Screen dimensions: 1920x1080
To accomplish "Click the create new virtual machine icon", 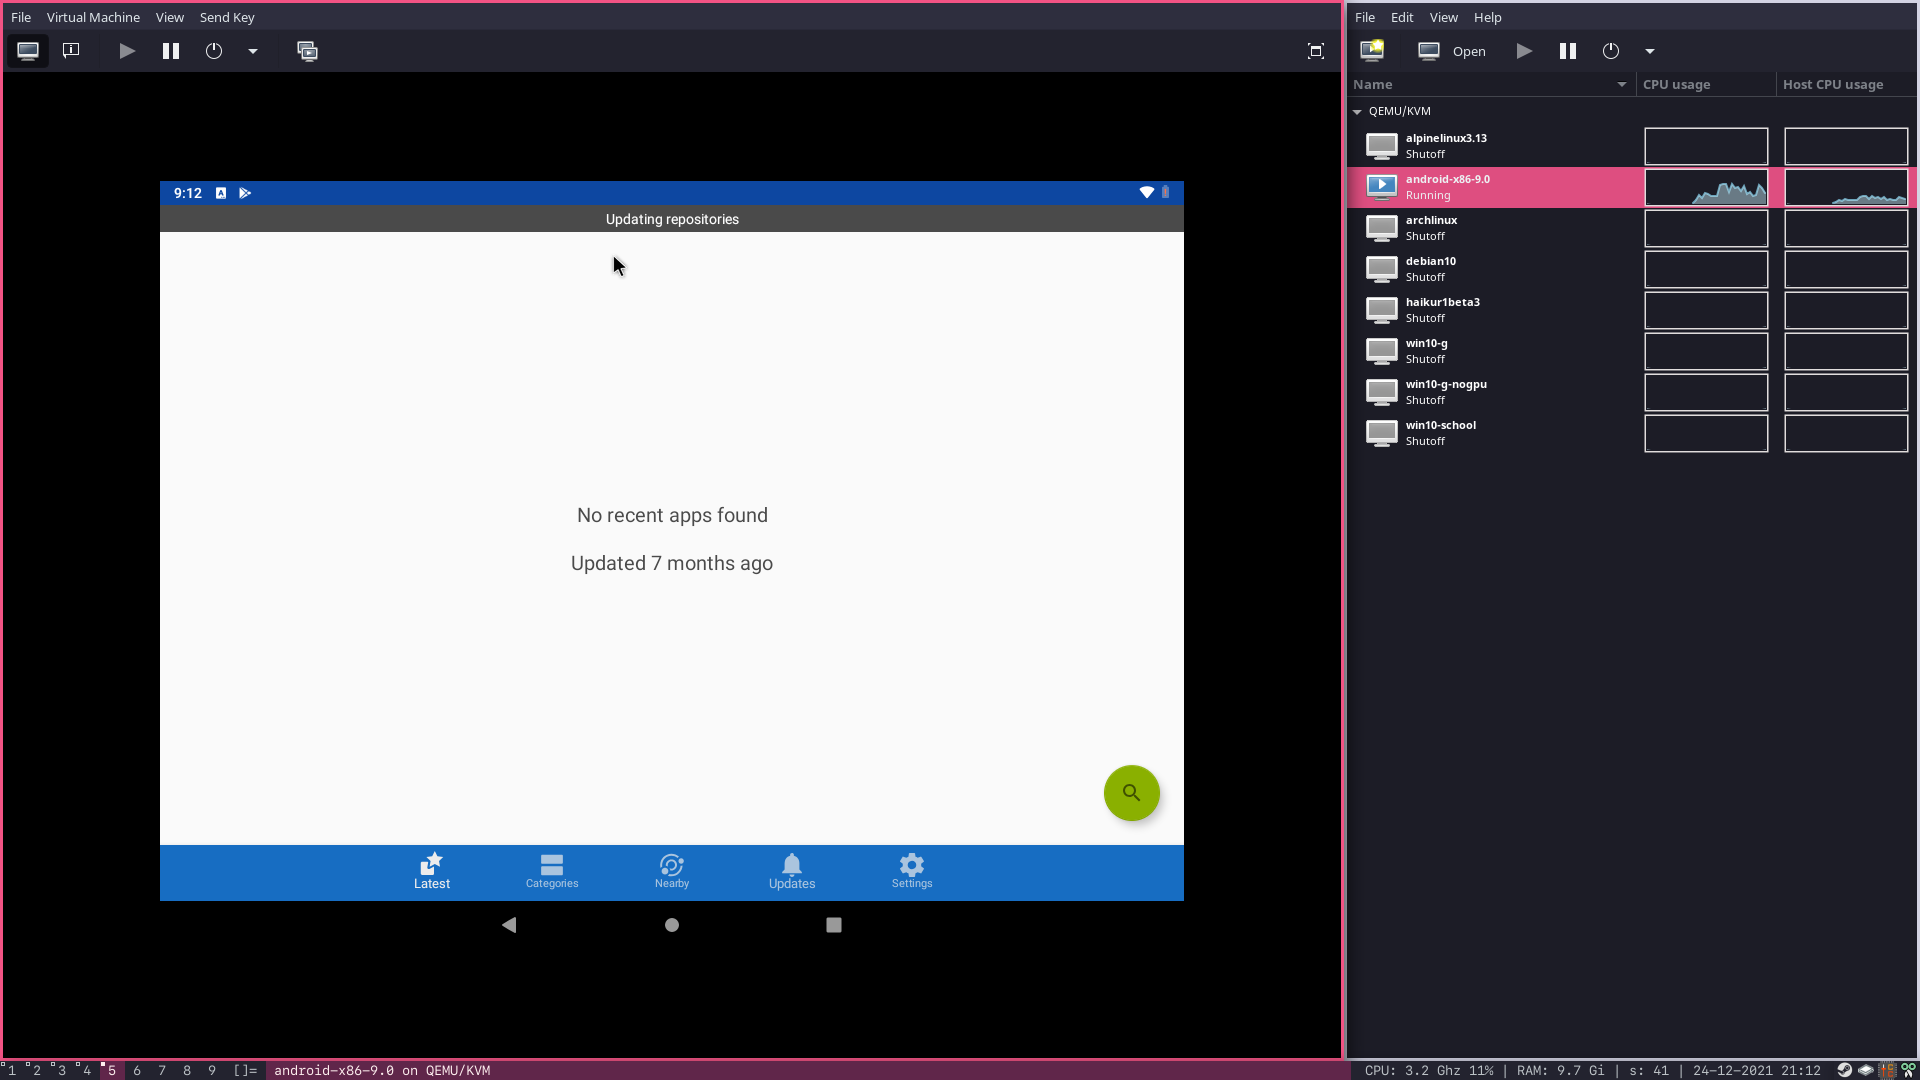I will click(1372, 51).
